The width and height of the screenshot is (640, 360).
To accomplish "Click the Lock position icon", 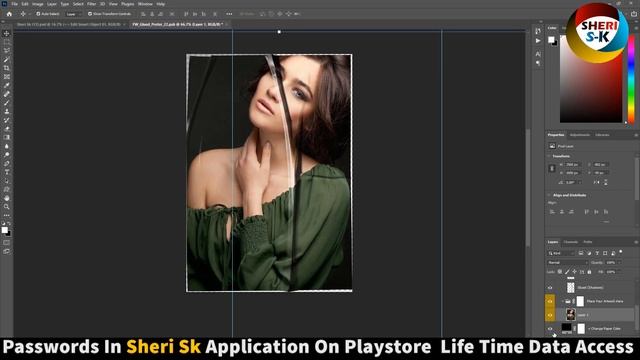I will [x=575, y=272].
